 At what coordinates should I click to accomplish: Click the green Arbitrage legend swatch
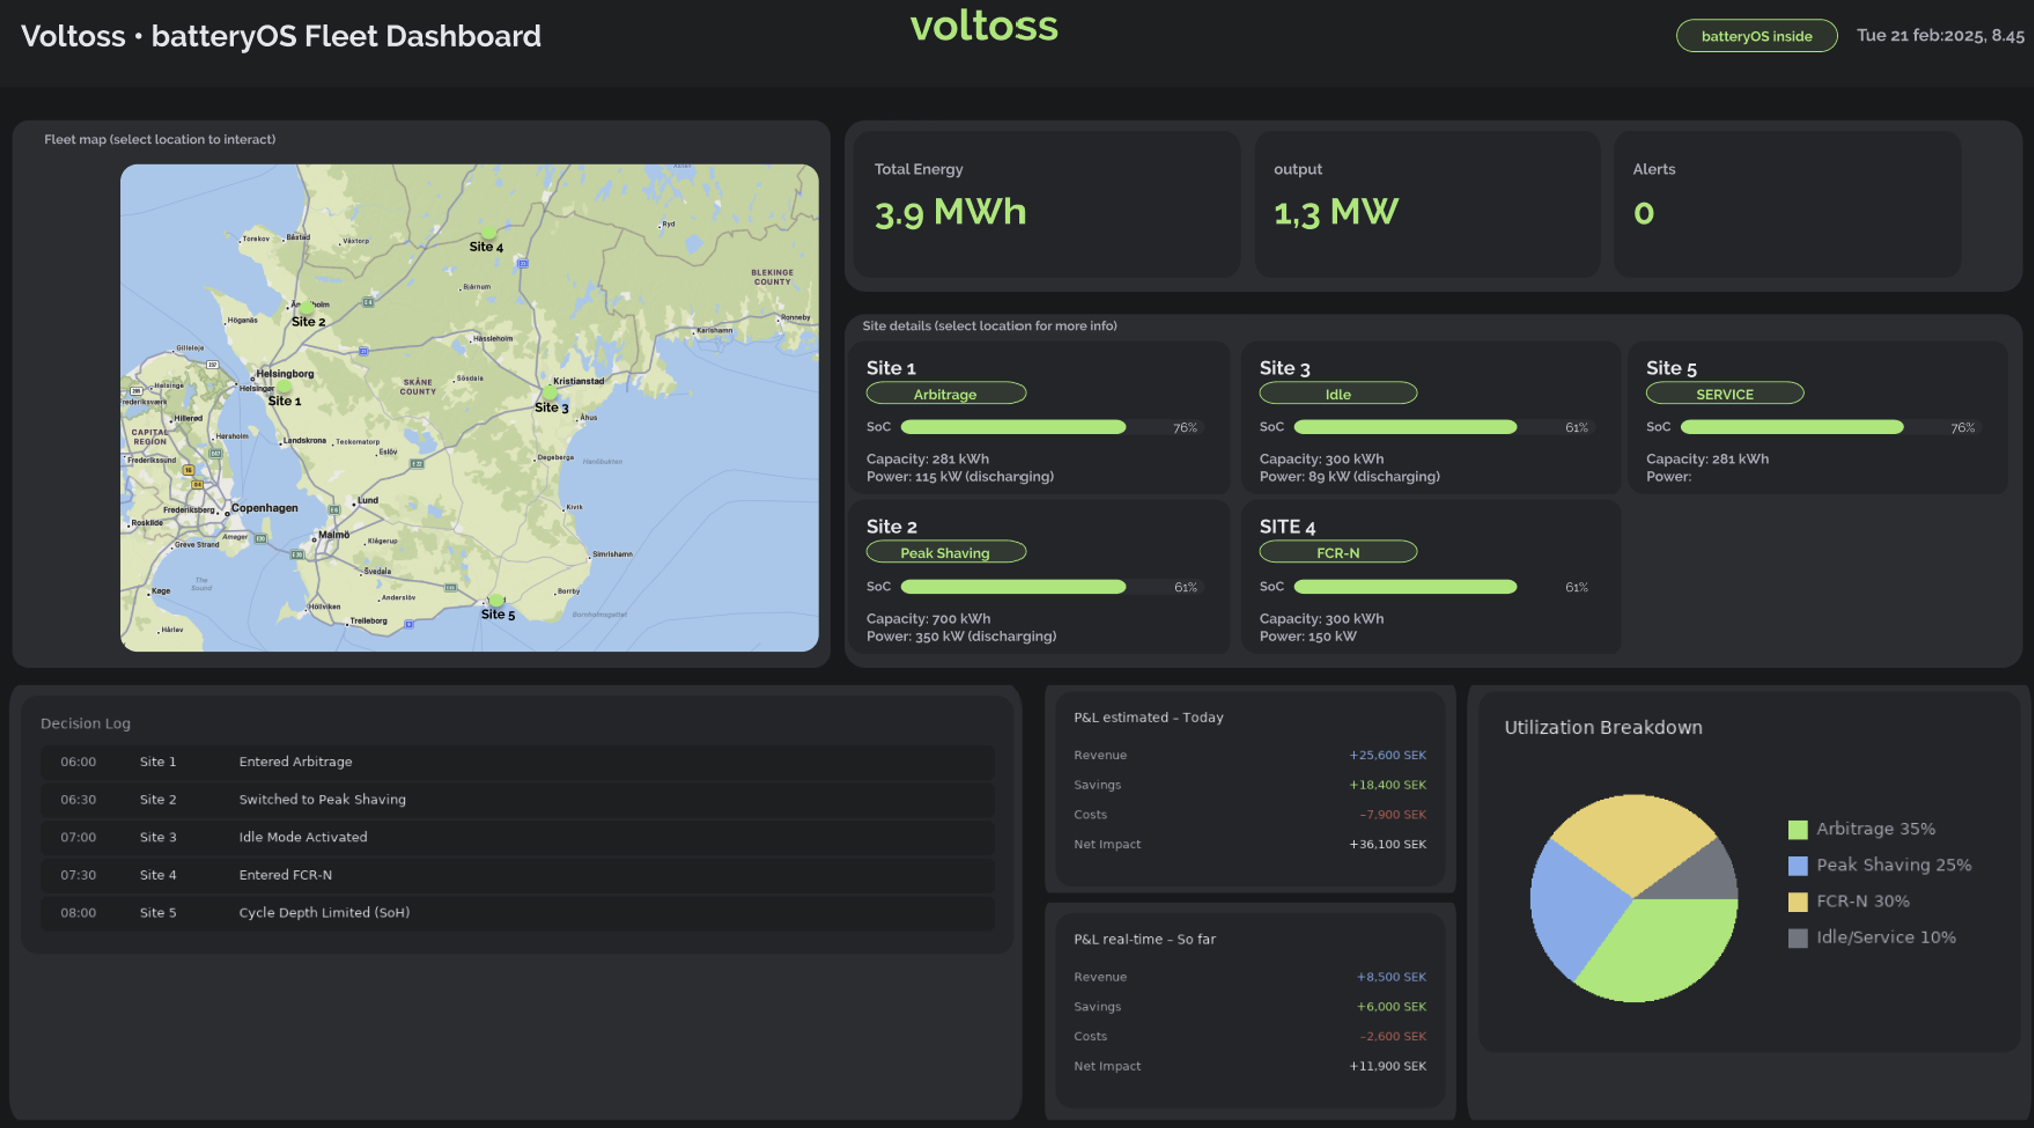point(1797,829)
